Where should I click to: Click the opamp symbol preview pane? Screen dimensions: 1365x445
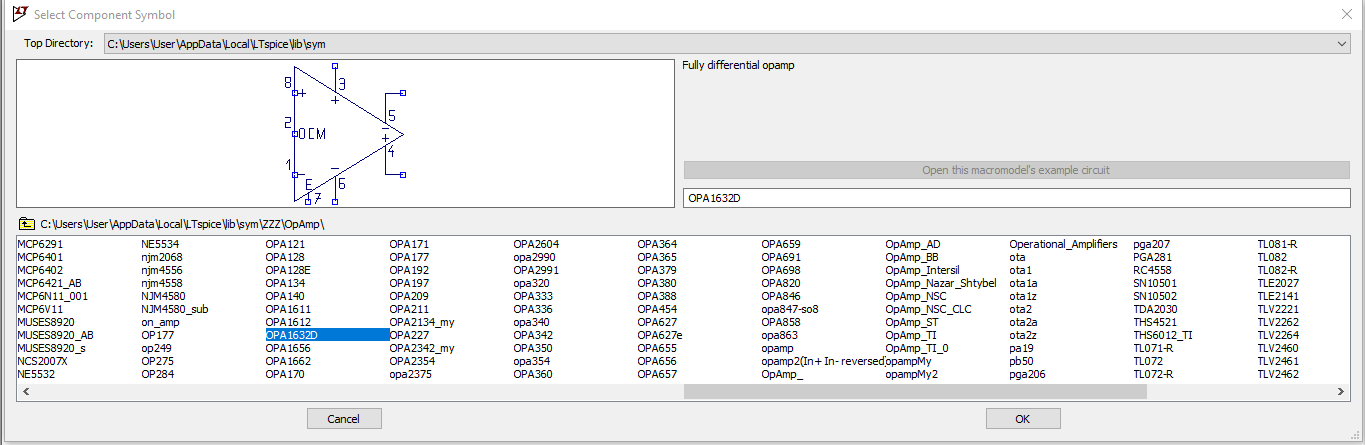click(x=345, y=133)
